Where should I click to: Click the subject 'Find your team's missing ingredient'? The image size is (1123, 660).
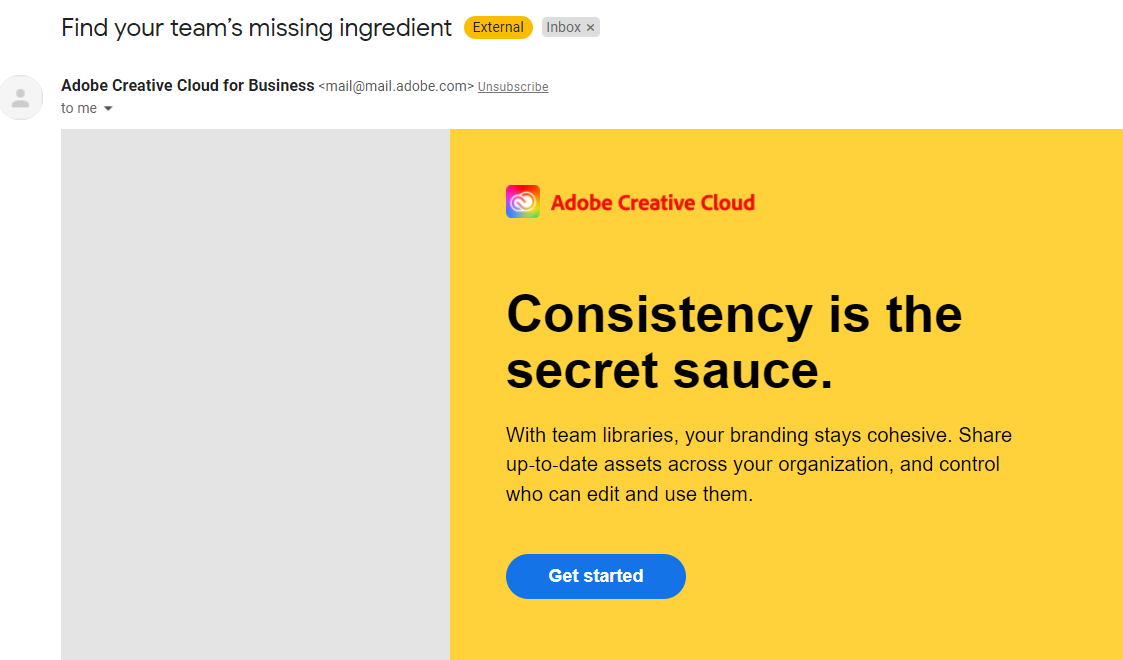point(256,28)
